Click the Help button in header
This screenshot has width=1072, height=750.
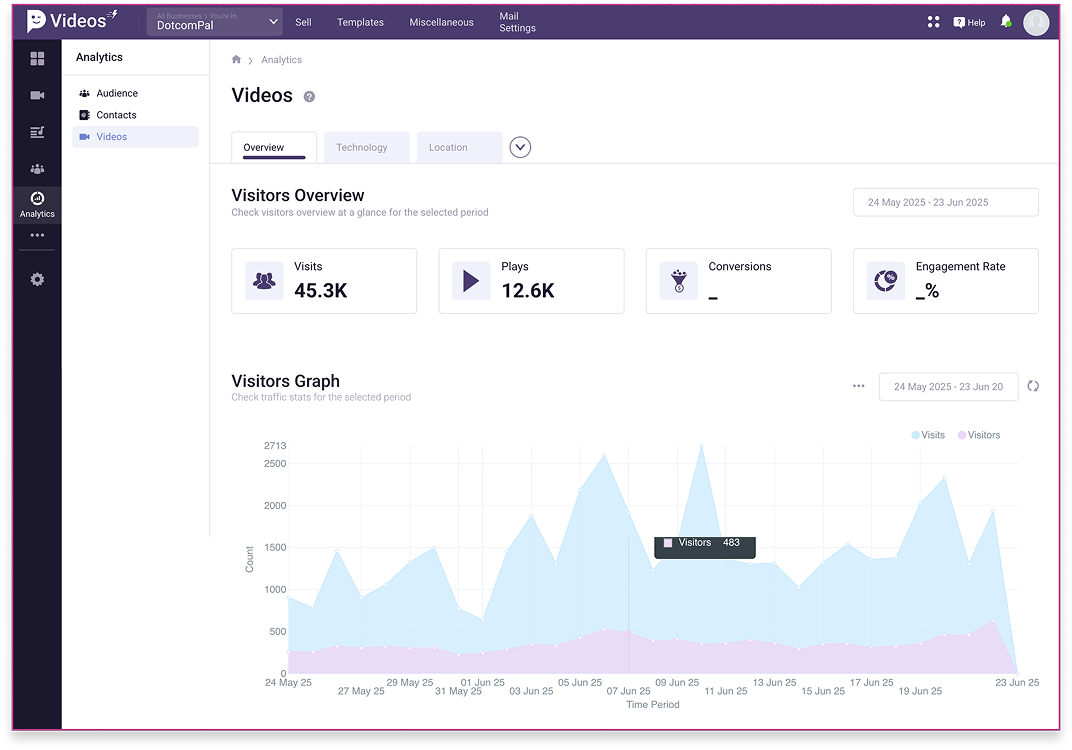[969, 22]
